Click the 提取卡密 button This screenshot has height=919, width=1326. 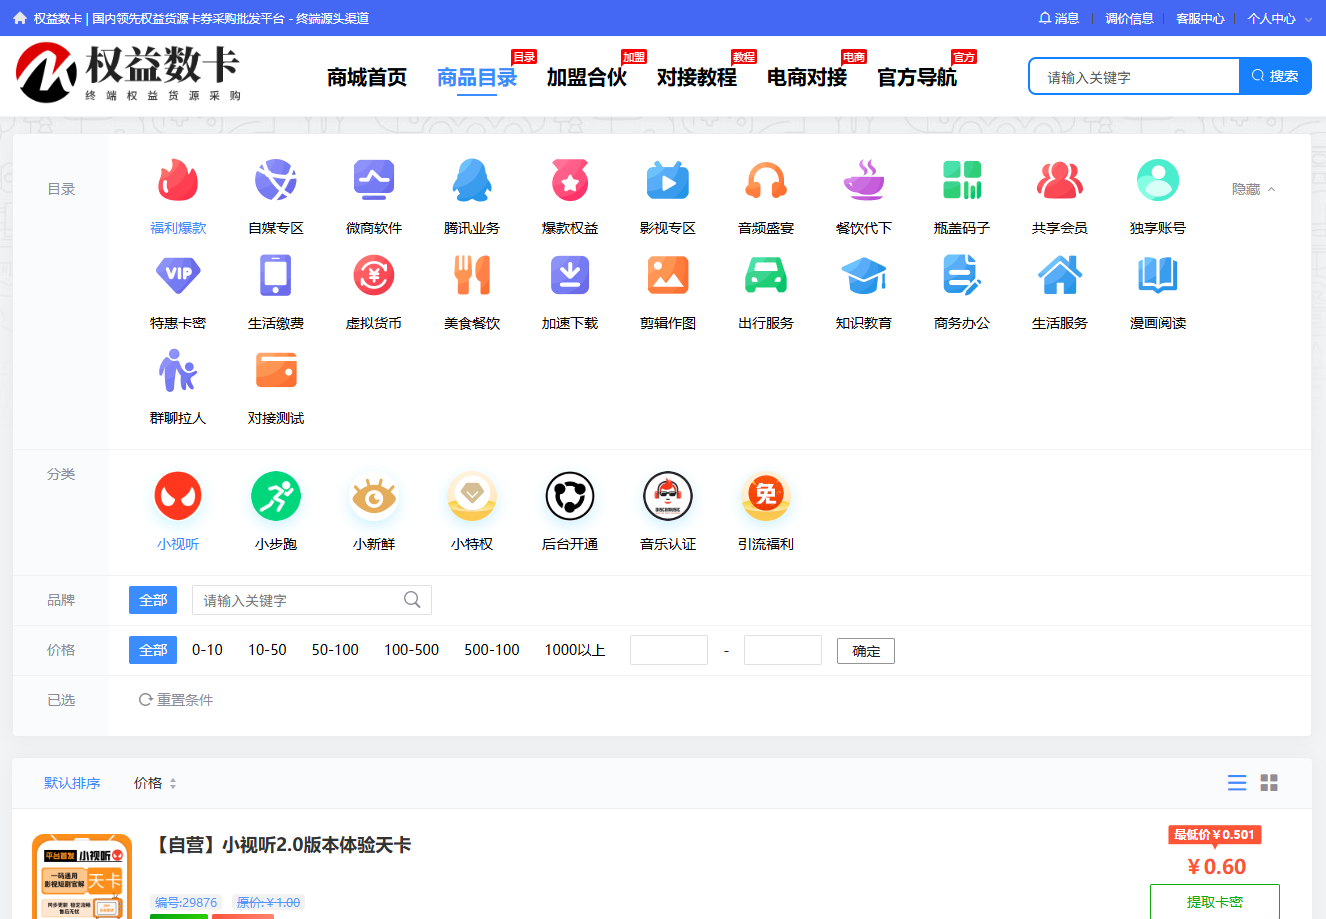[x=1215, y=901]
